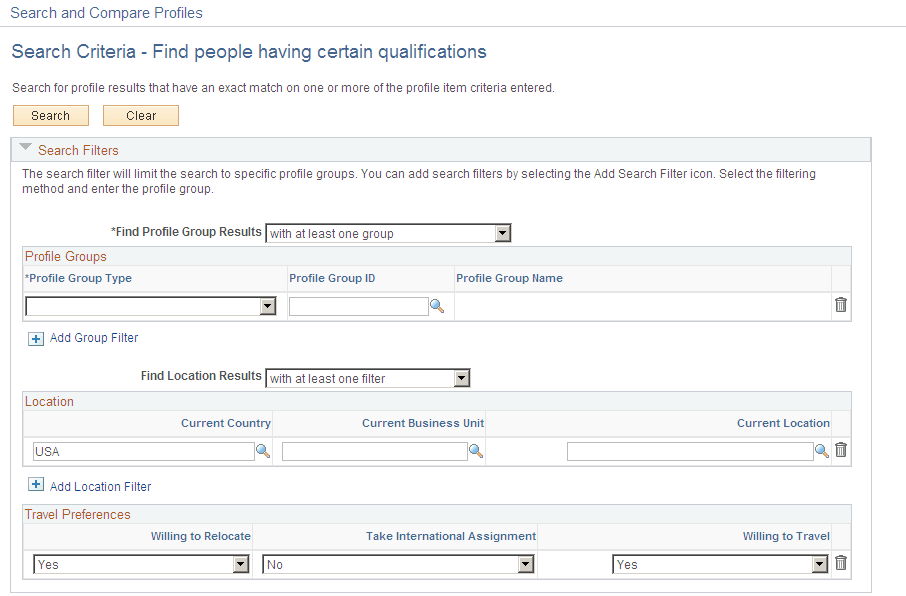This screenshot has width=906, height=596.
Task: Open the Willing to Relocate dropdown
Action: click(x=240, y=563)
